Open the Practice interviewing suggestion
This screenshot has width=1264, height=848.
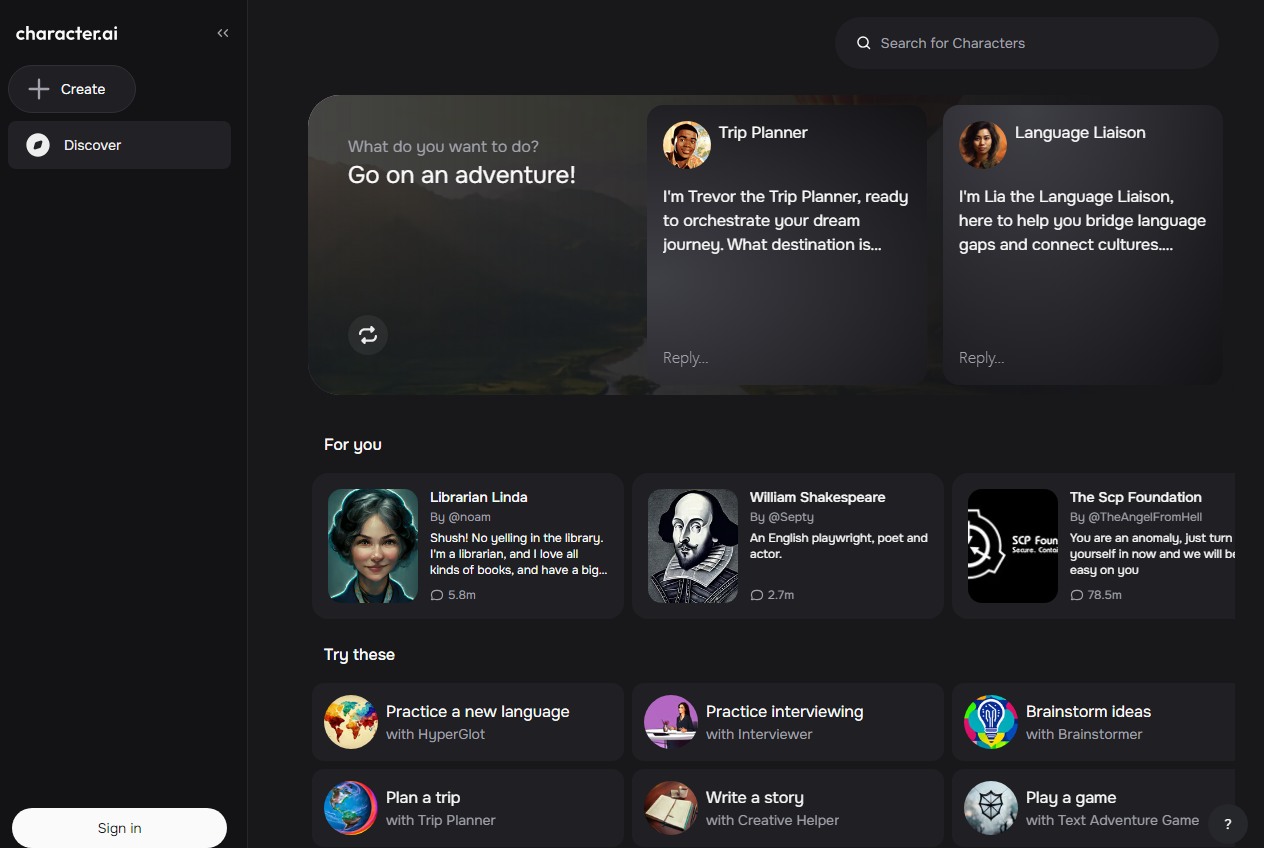[x=788, y=722]
